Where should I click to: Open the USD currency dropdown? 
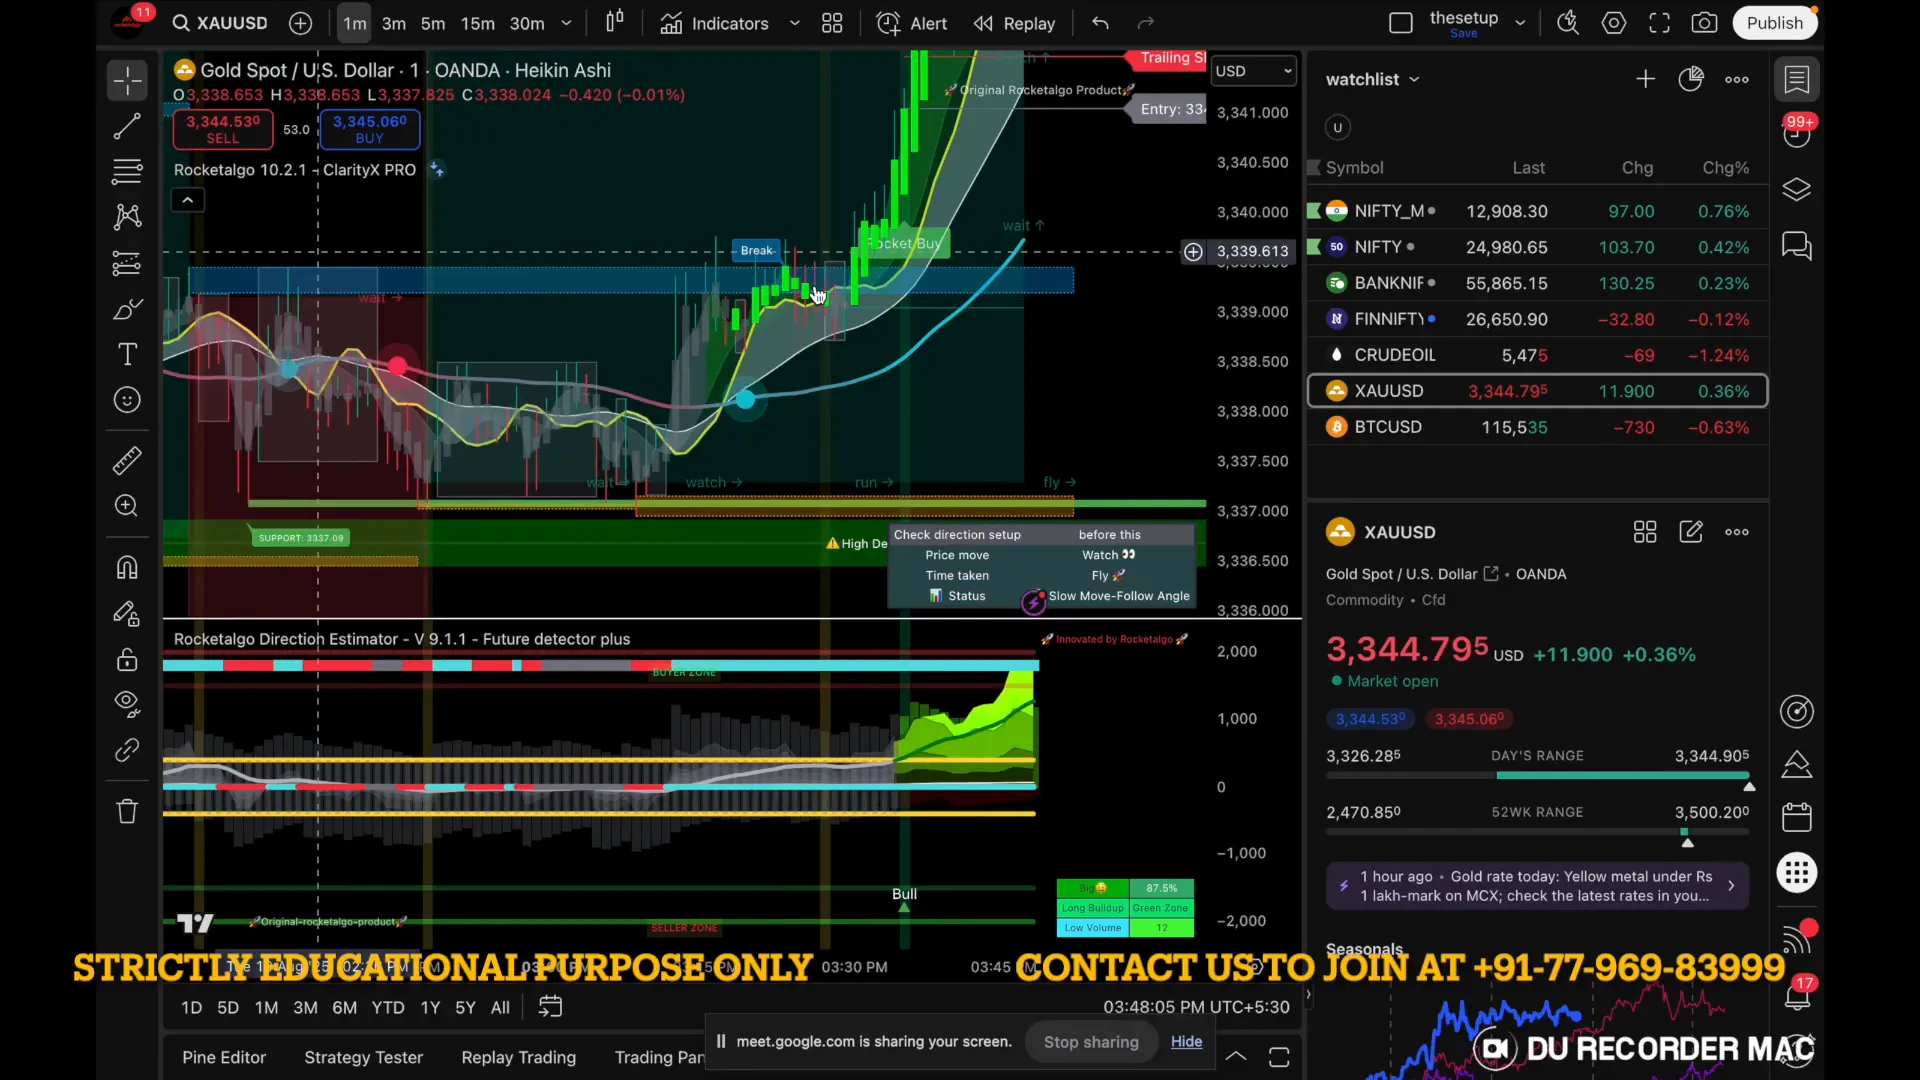tap(1253, 71)
